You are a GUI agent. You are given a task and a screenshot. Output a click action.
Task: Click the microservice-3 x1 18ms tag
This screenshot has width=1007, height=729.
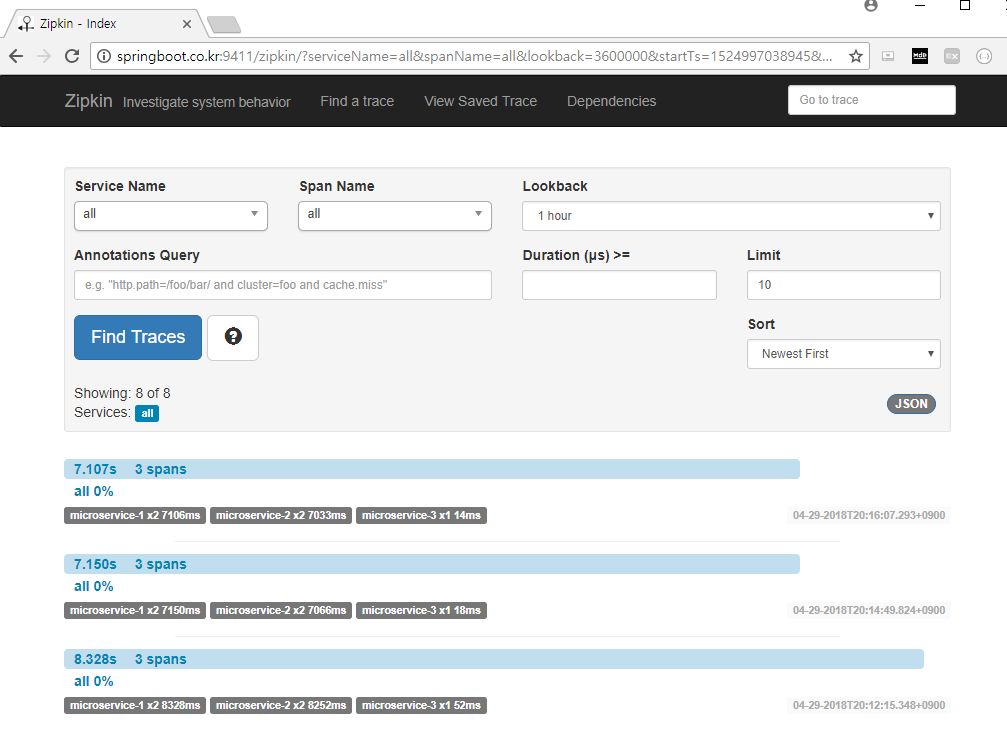[x=421, y=610]
